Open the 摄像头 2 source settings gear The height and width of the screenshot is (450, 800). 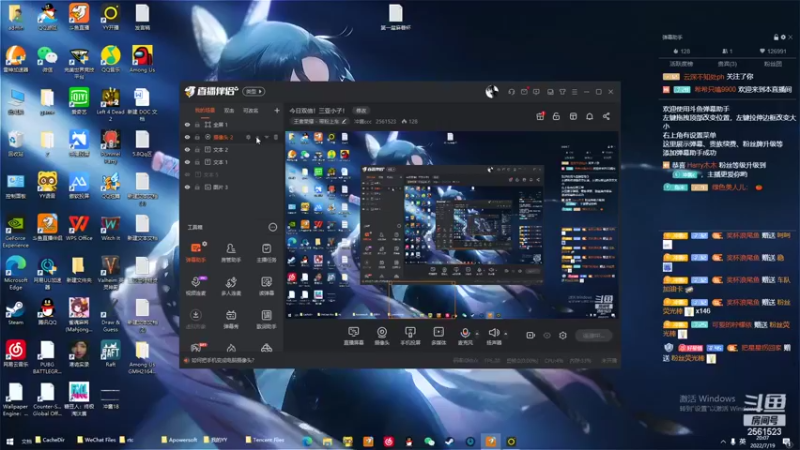tap(248, 137)
